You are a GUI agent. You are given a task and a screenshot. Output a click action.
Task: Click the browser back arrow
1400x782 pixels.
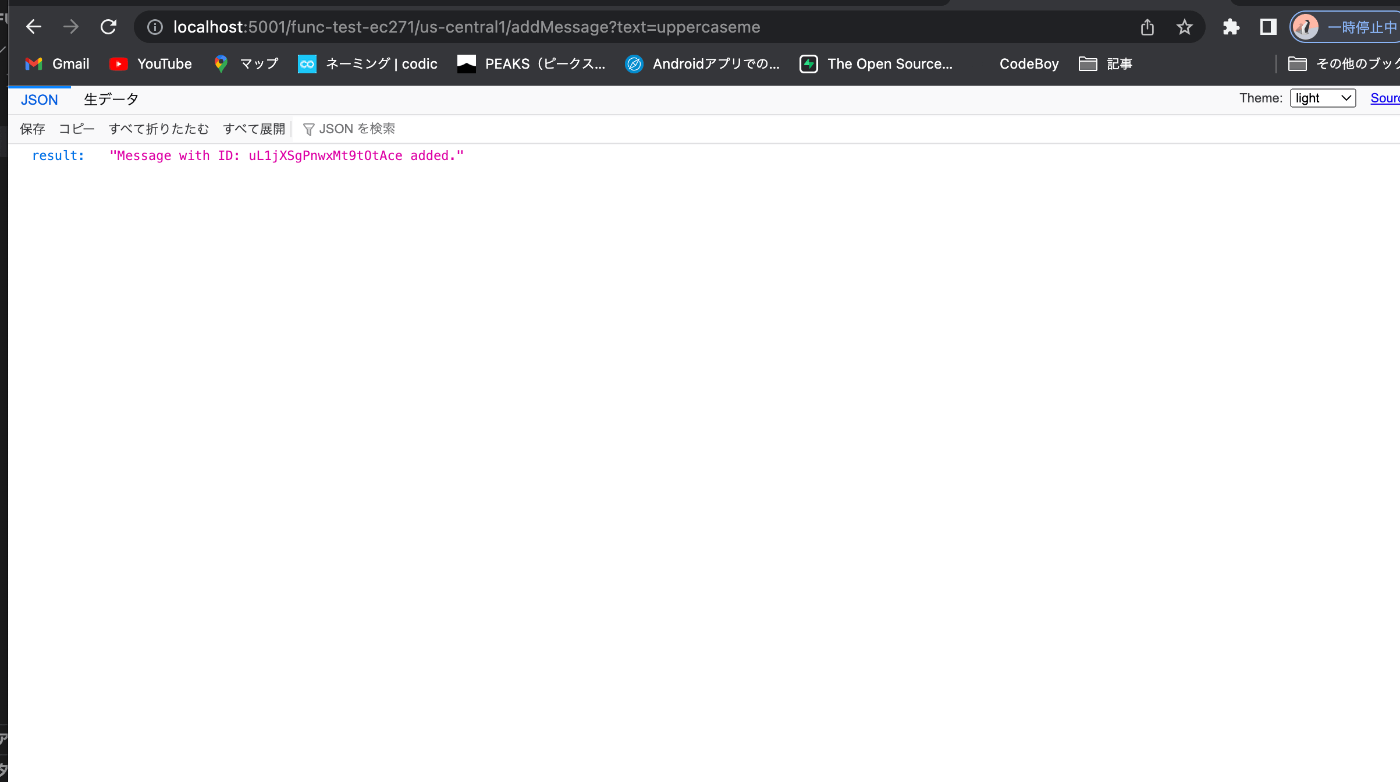(33, 27)
